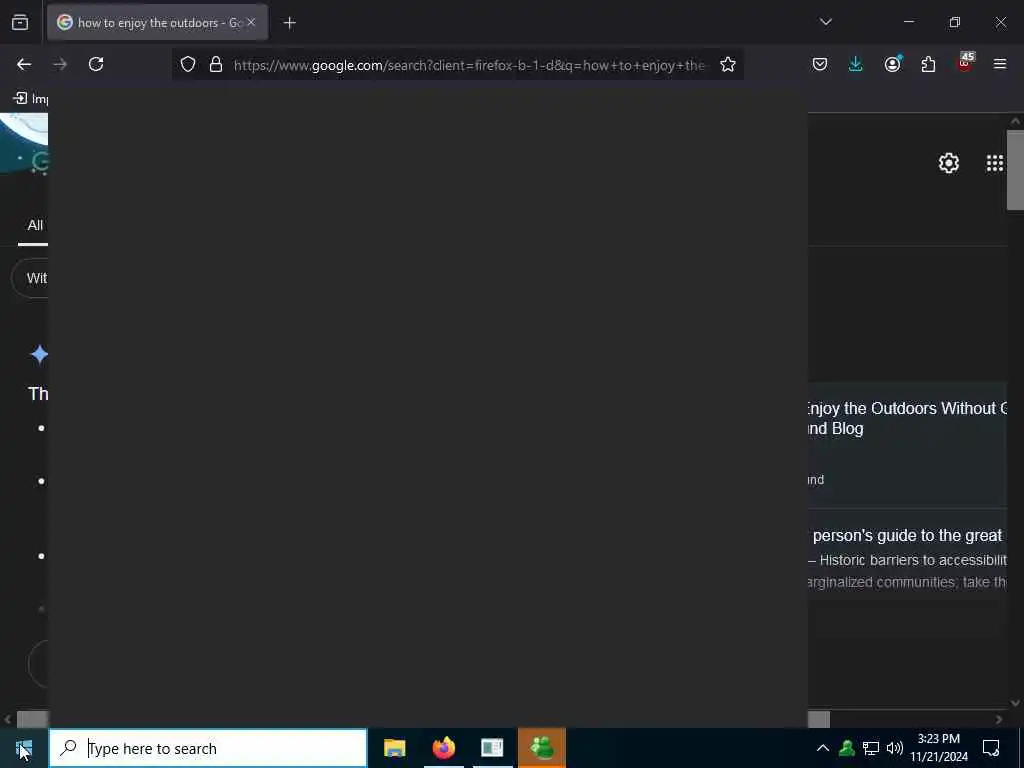Switch to Firefox in the taskbar

pyautogui.click(x=443, y=748)
